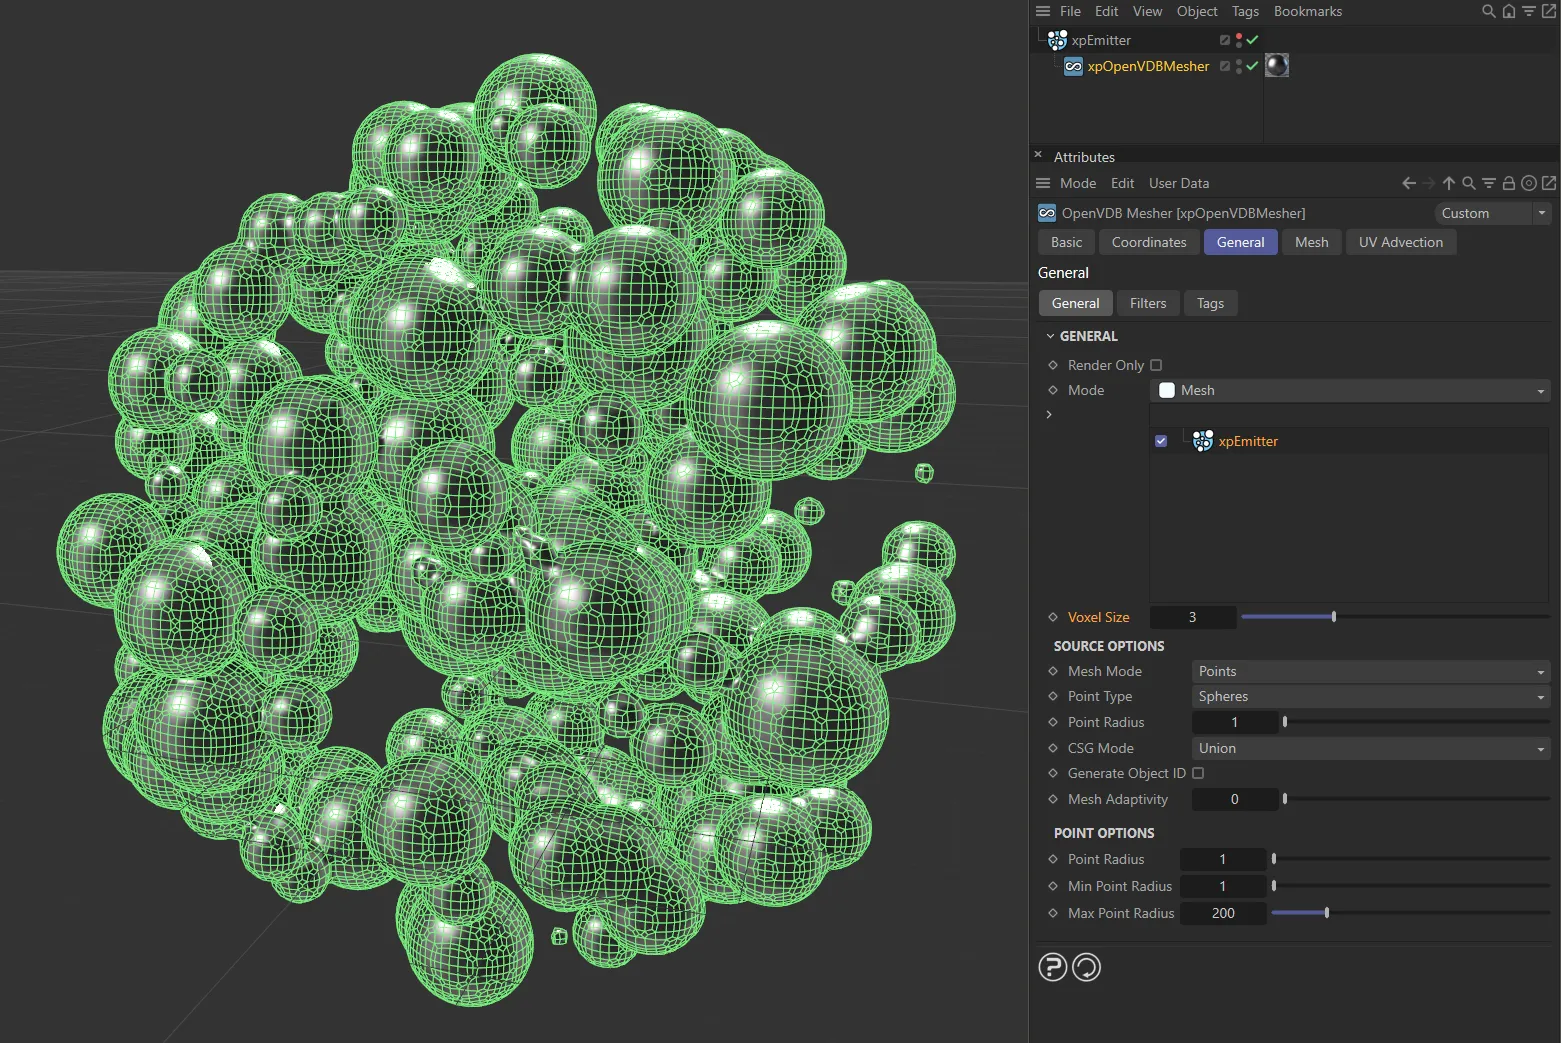Screen dimensions: 1561x1043
Task: Switch to the UV Advection tab
Action: (x=1400, y=242)
